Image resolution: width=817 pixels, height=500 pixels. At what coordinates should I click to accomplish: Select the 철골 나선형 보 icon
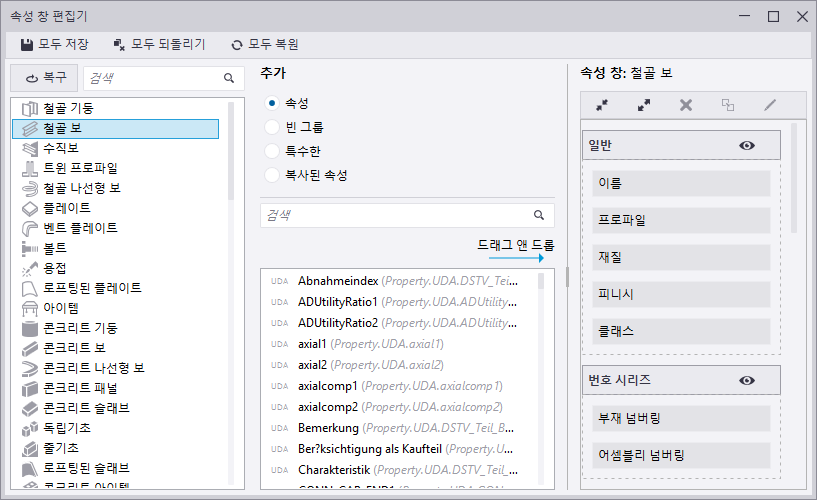[x=30, y=188]
